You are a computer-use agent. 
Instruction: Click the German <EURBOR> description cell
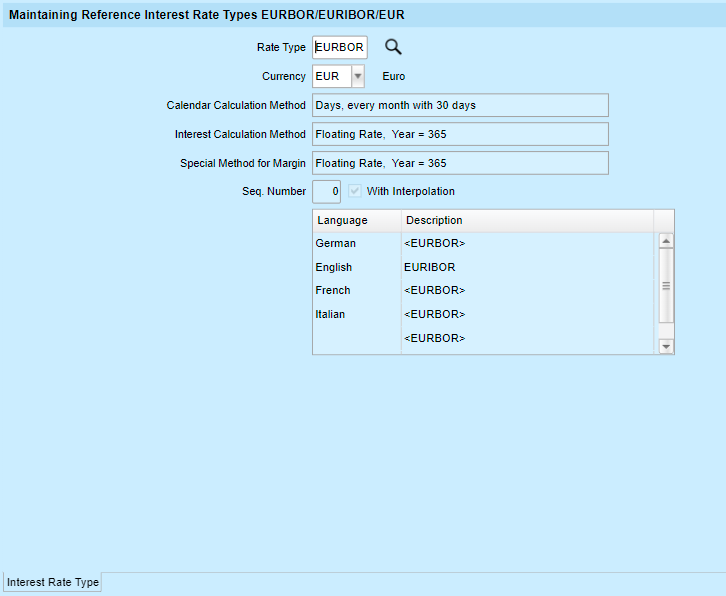pyautogui.click(x=527, y=243)
